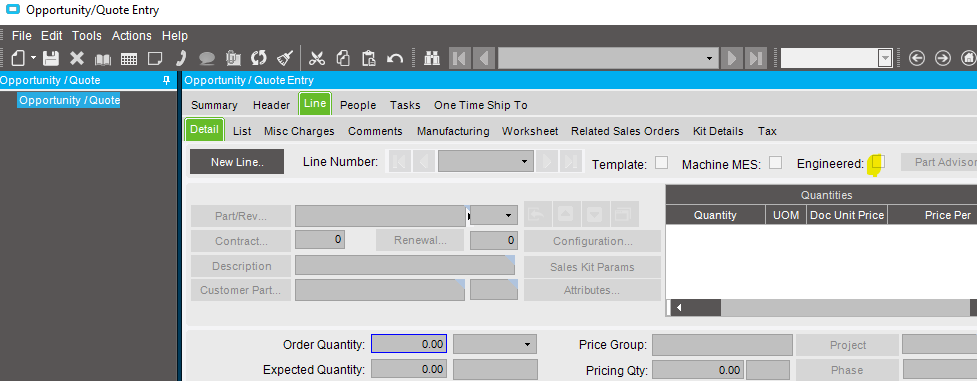Click the Save floppy disk icon
This screenshot has width=977, height=381.
point(50,59)
